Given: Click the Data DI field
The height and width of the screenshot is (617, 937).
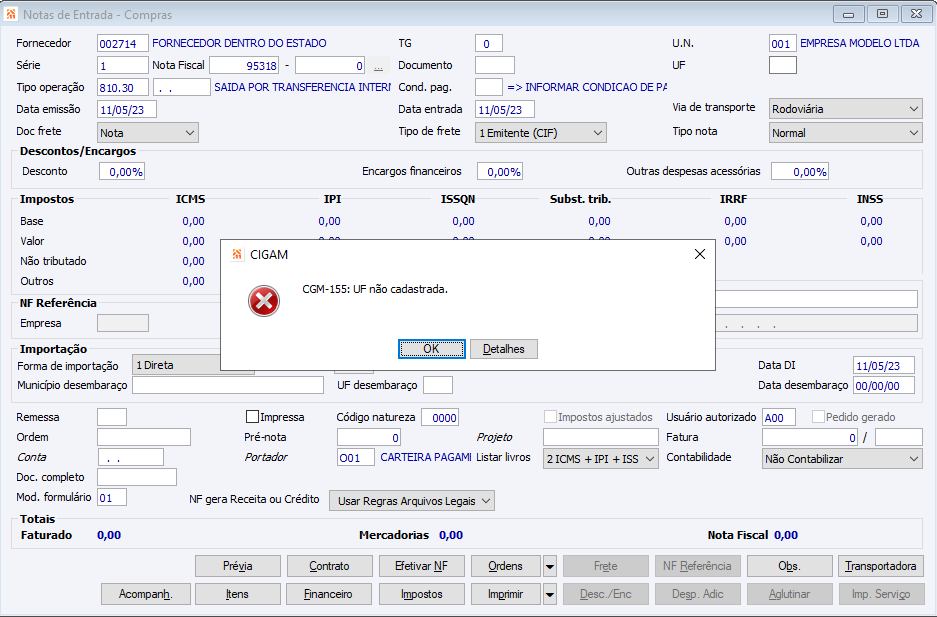Looking at the screenshot, I should pyautogui.click(x=884, y=366).
